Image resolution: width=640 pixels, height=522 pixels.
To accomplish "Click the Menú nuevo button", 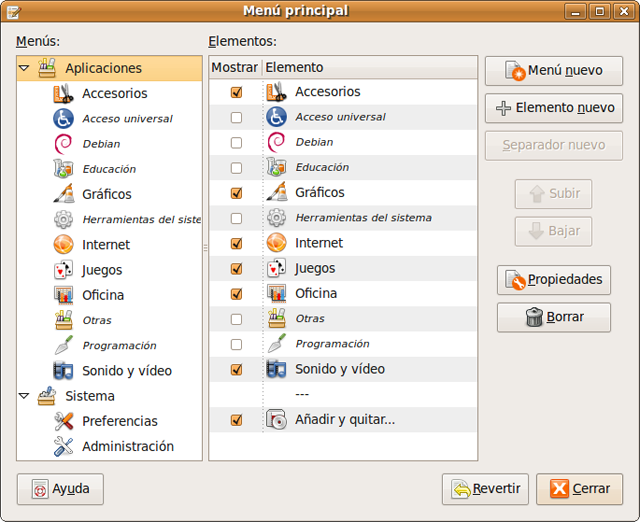I will tap(553, 71).
